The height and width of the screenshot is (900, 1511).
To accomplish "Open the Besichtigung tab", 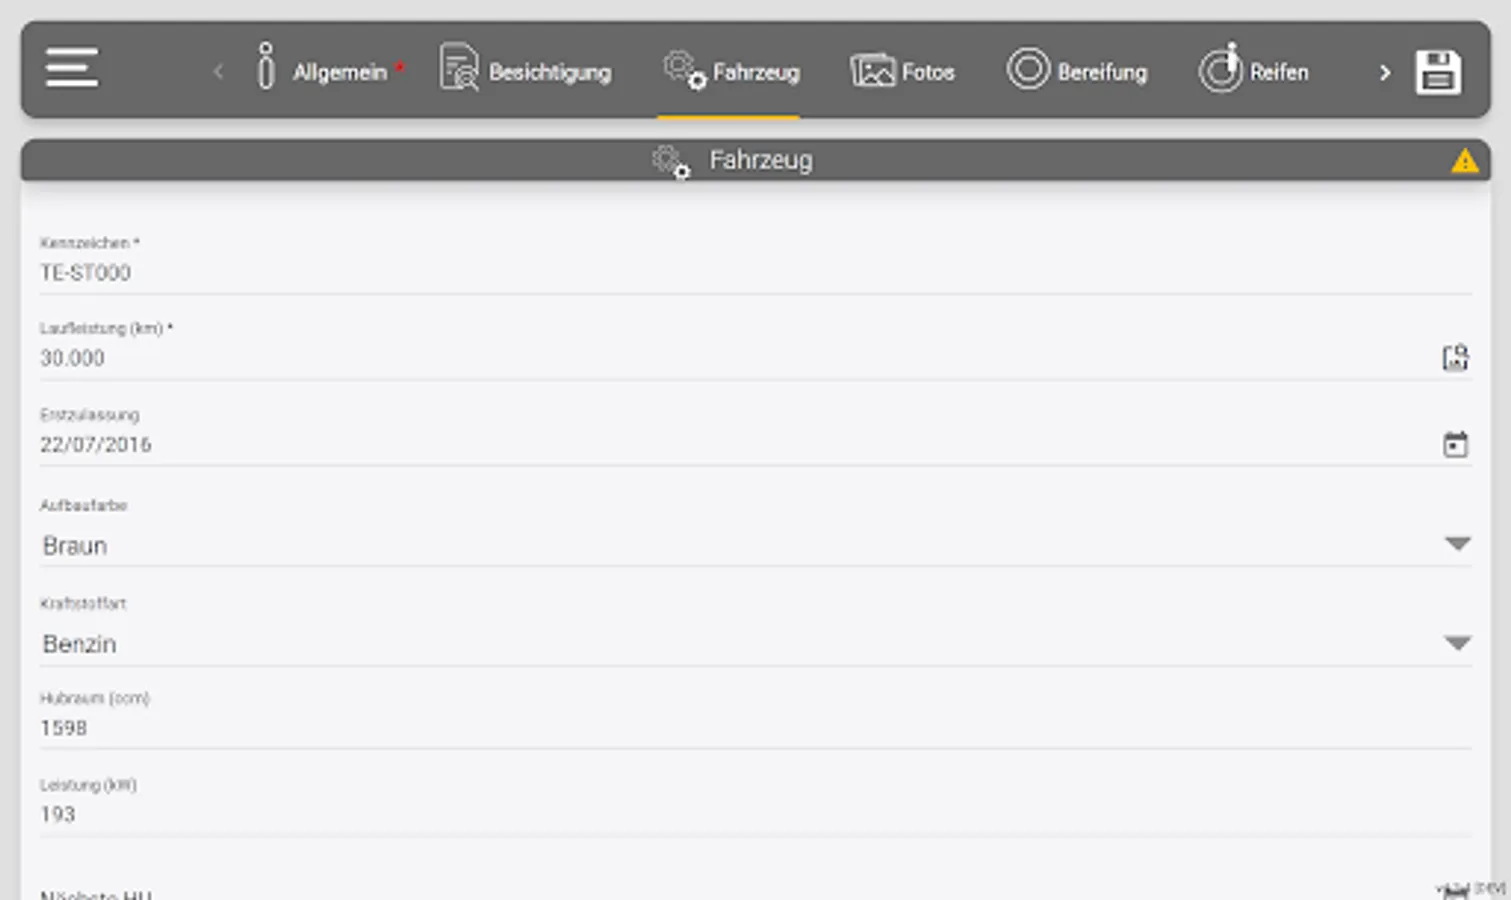I will pos(525,70).
